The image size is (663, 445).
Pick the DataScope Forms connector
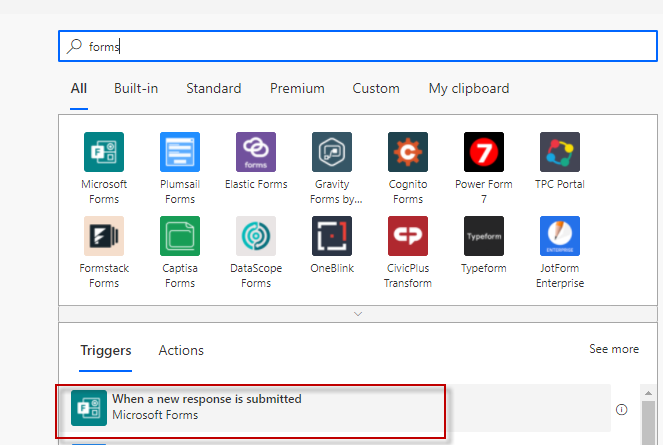pos(256,236)
